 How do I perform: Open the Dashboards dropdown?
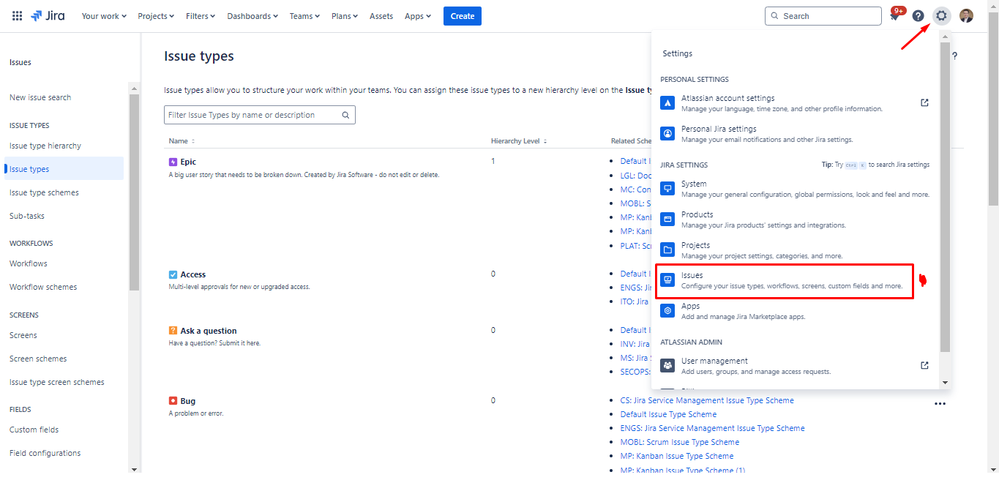pos(252,16)
